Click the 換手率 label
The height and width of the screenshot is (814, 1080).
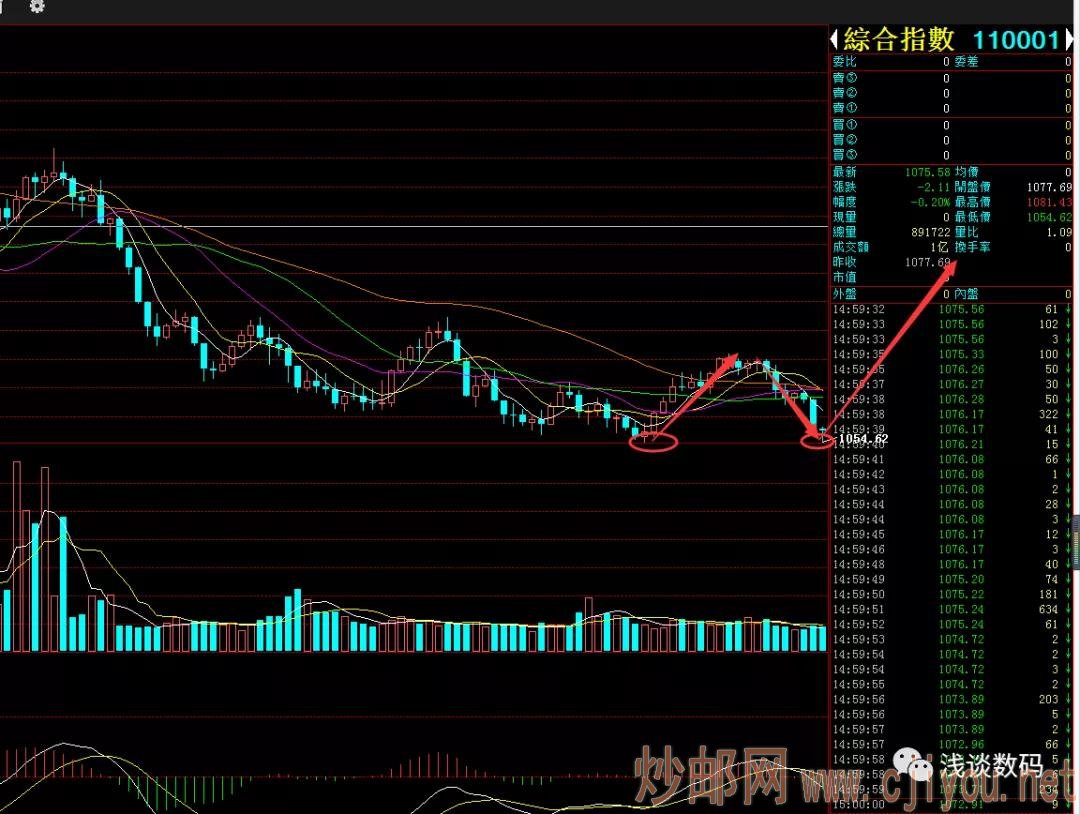point(972,247)
